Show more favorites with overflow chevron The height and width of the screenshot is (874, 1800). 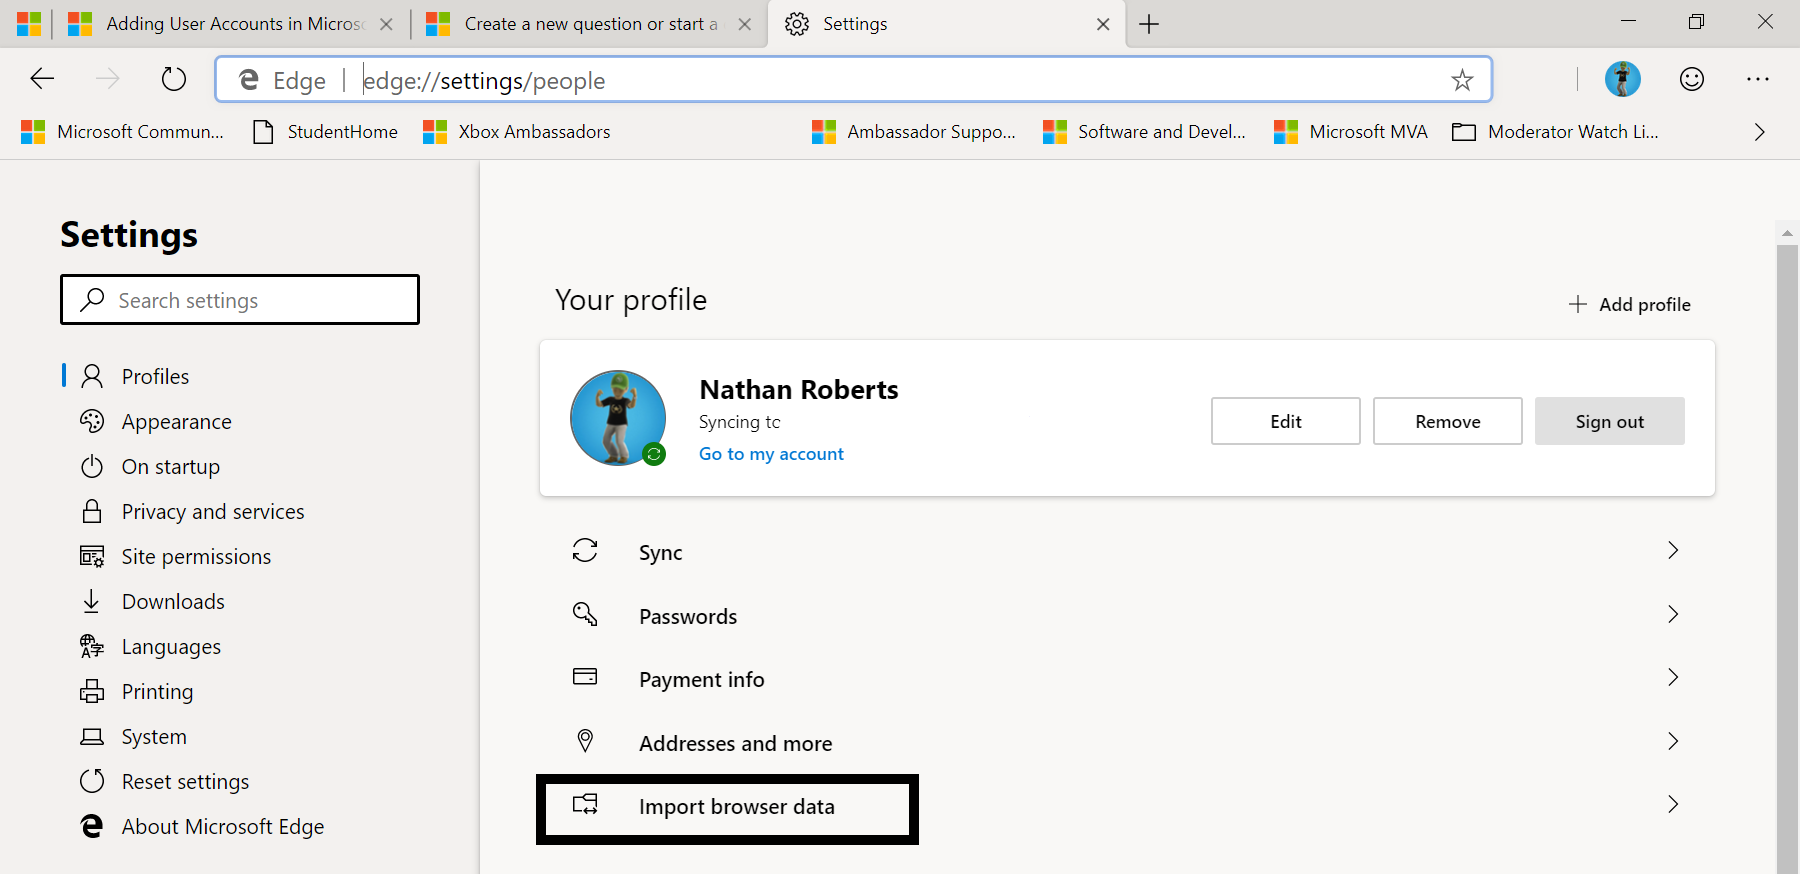[1760, 132]
